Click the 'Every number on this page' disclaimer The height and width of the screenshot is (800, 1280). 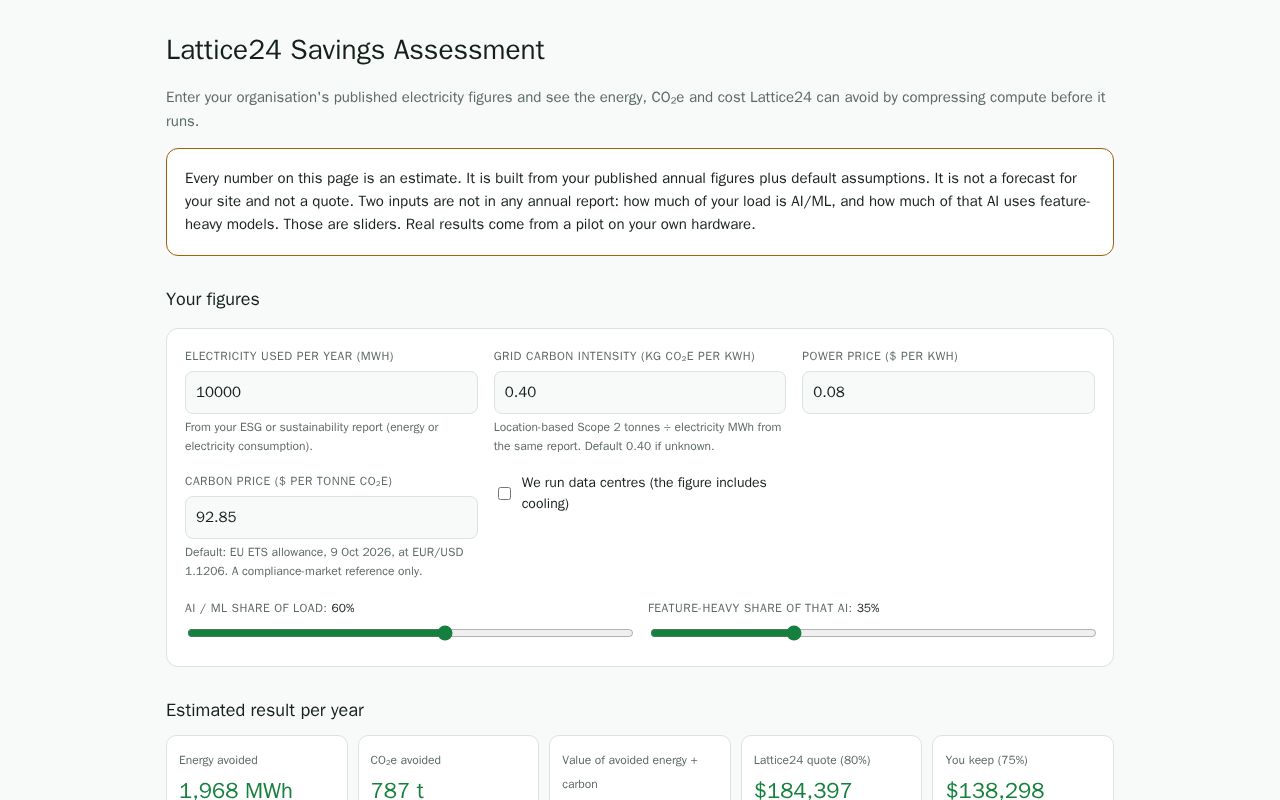(x=640, y=201)
